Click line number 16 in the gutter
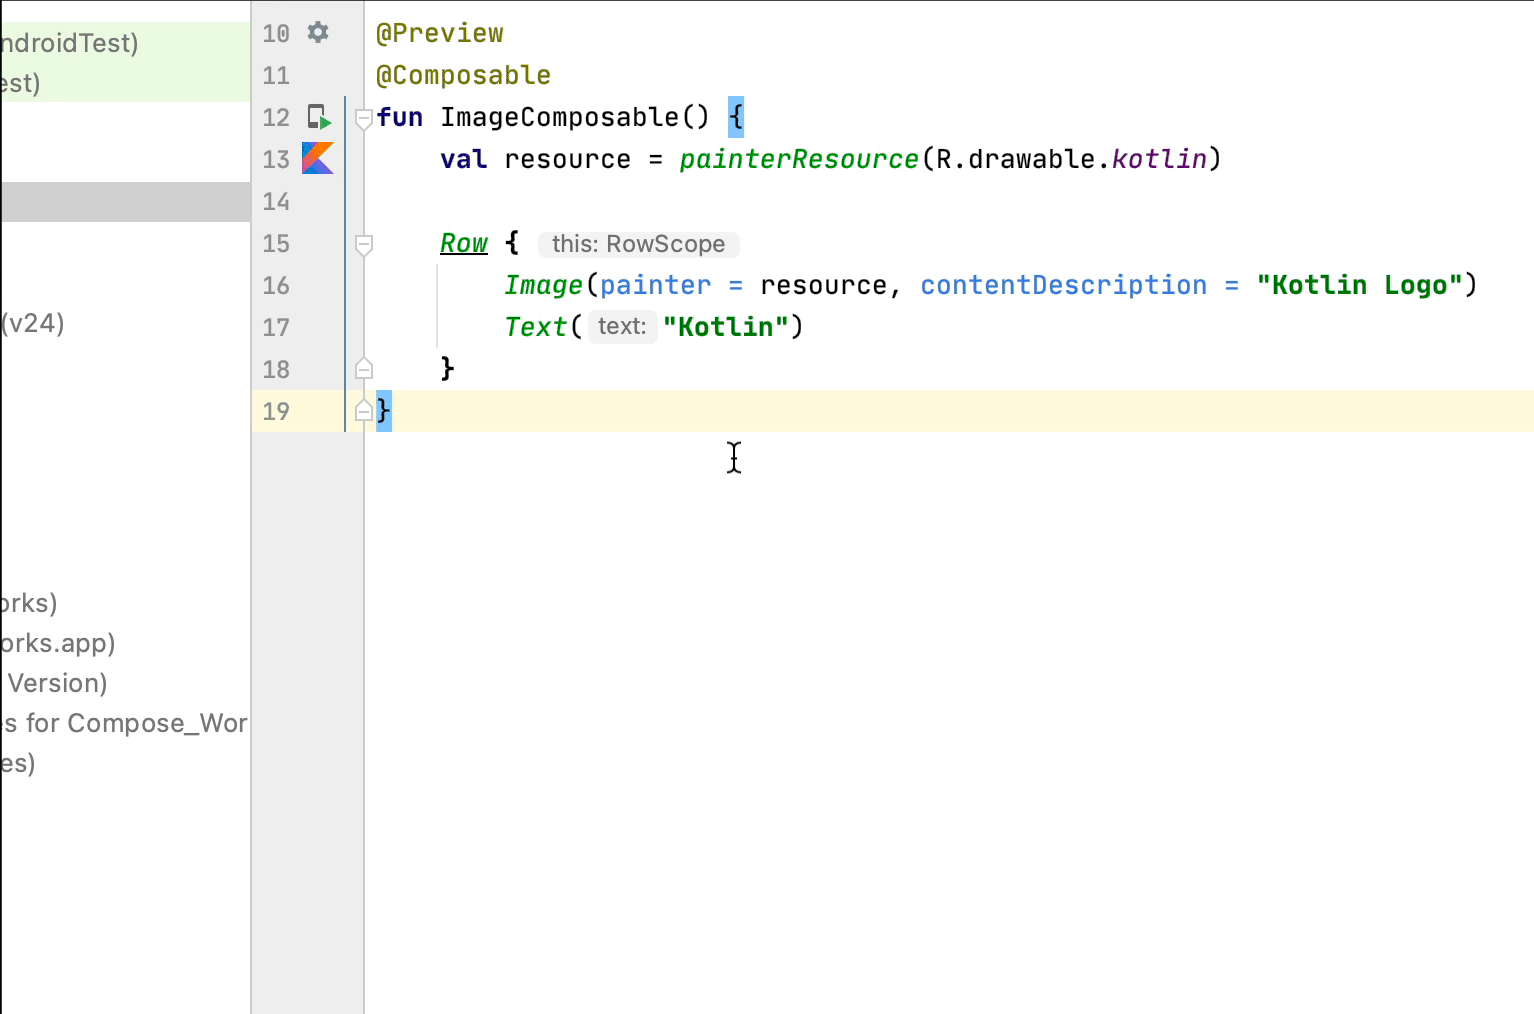Screen dimensions: 1534x1014 [276, 286]
